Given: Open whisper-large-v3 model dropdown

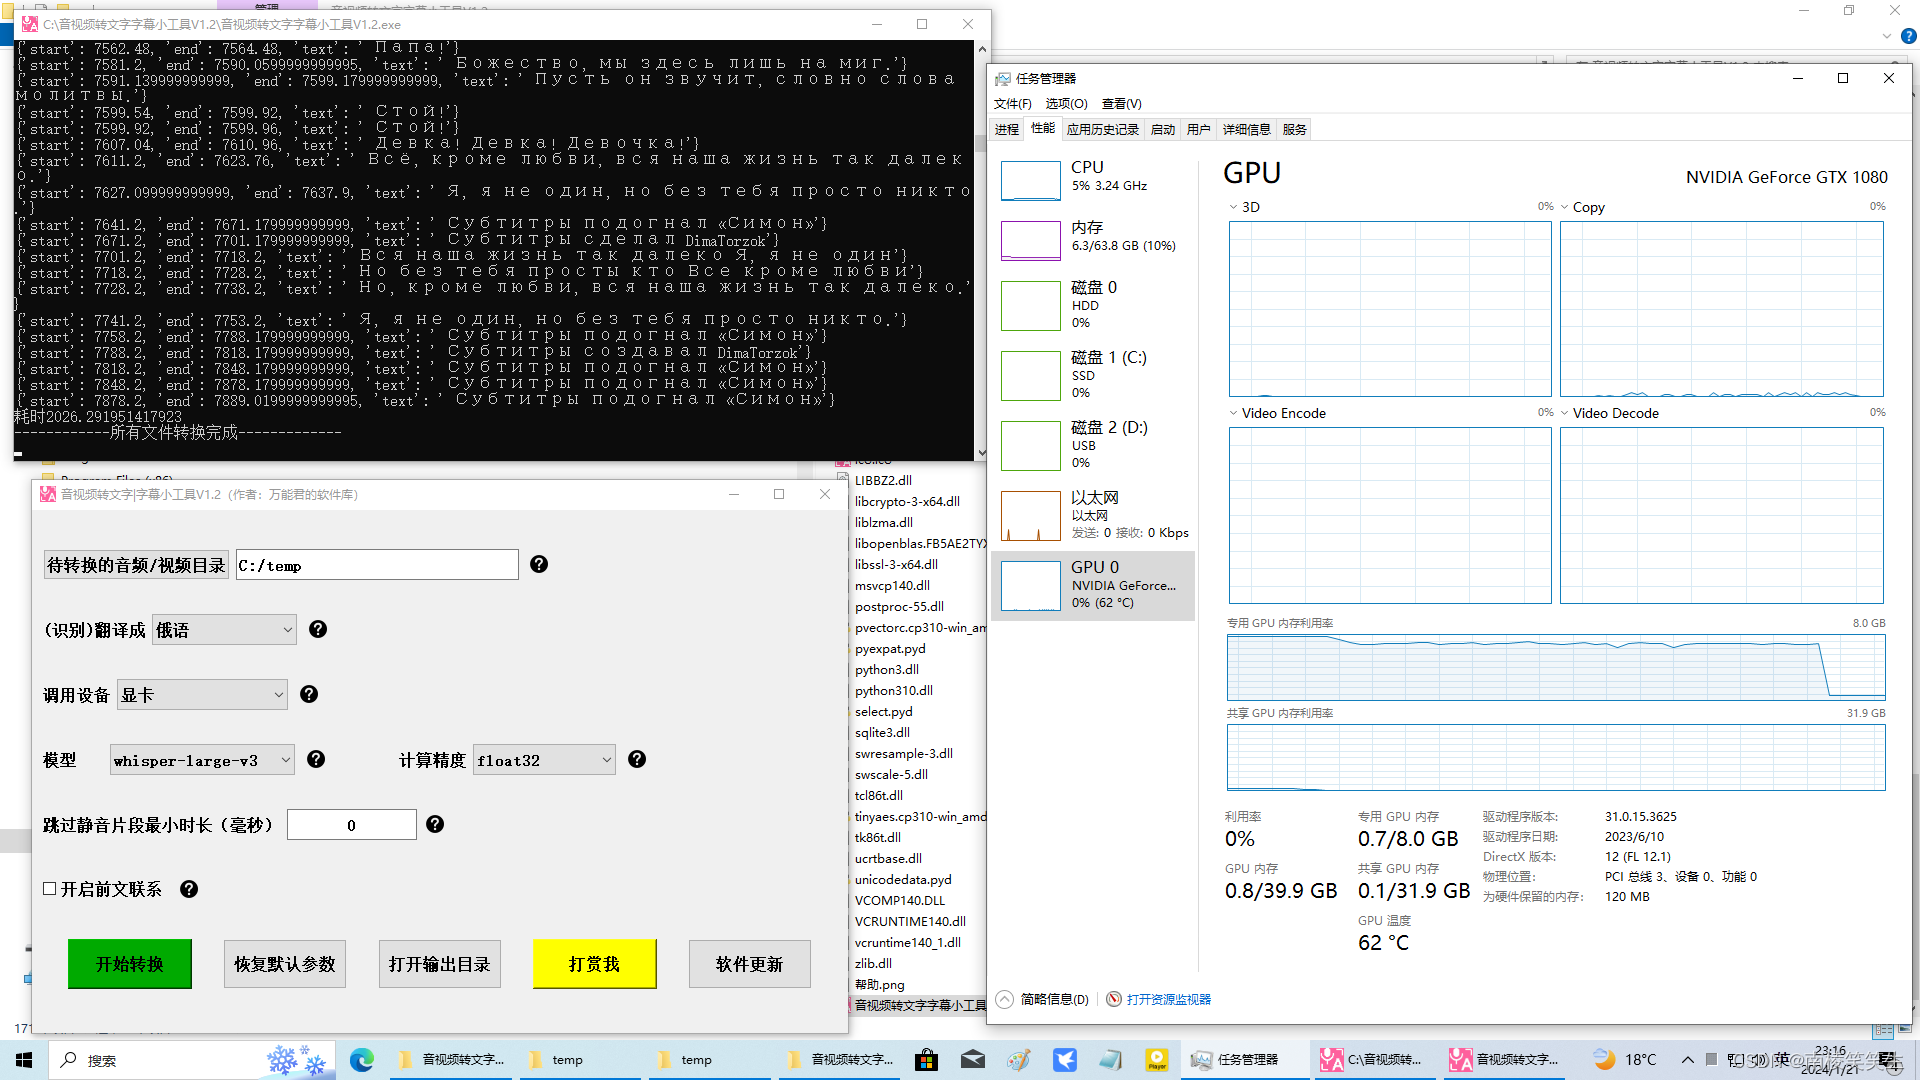Looking at the screenshot, I should pyautogui.click(x=202, y=760).
